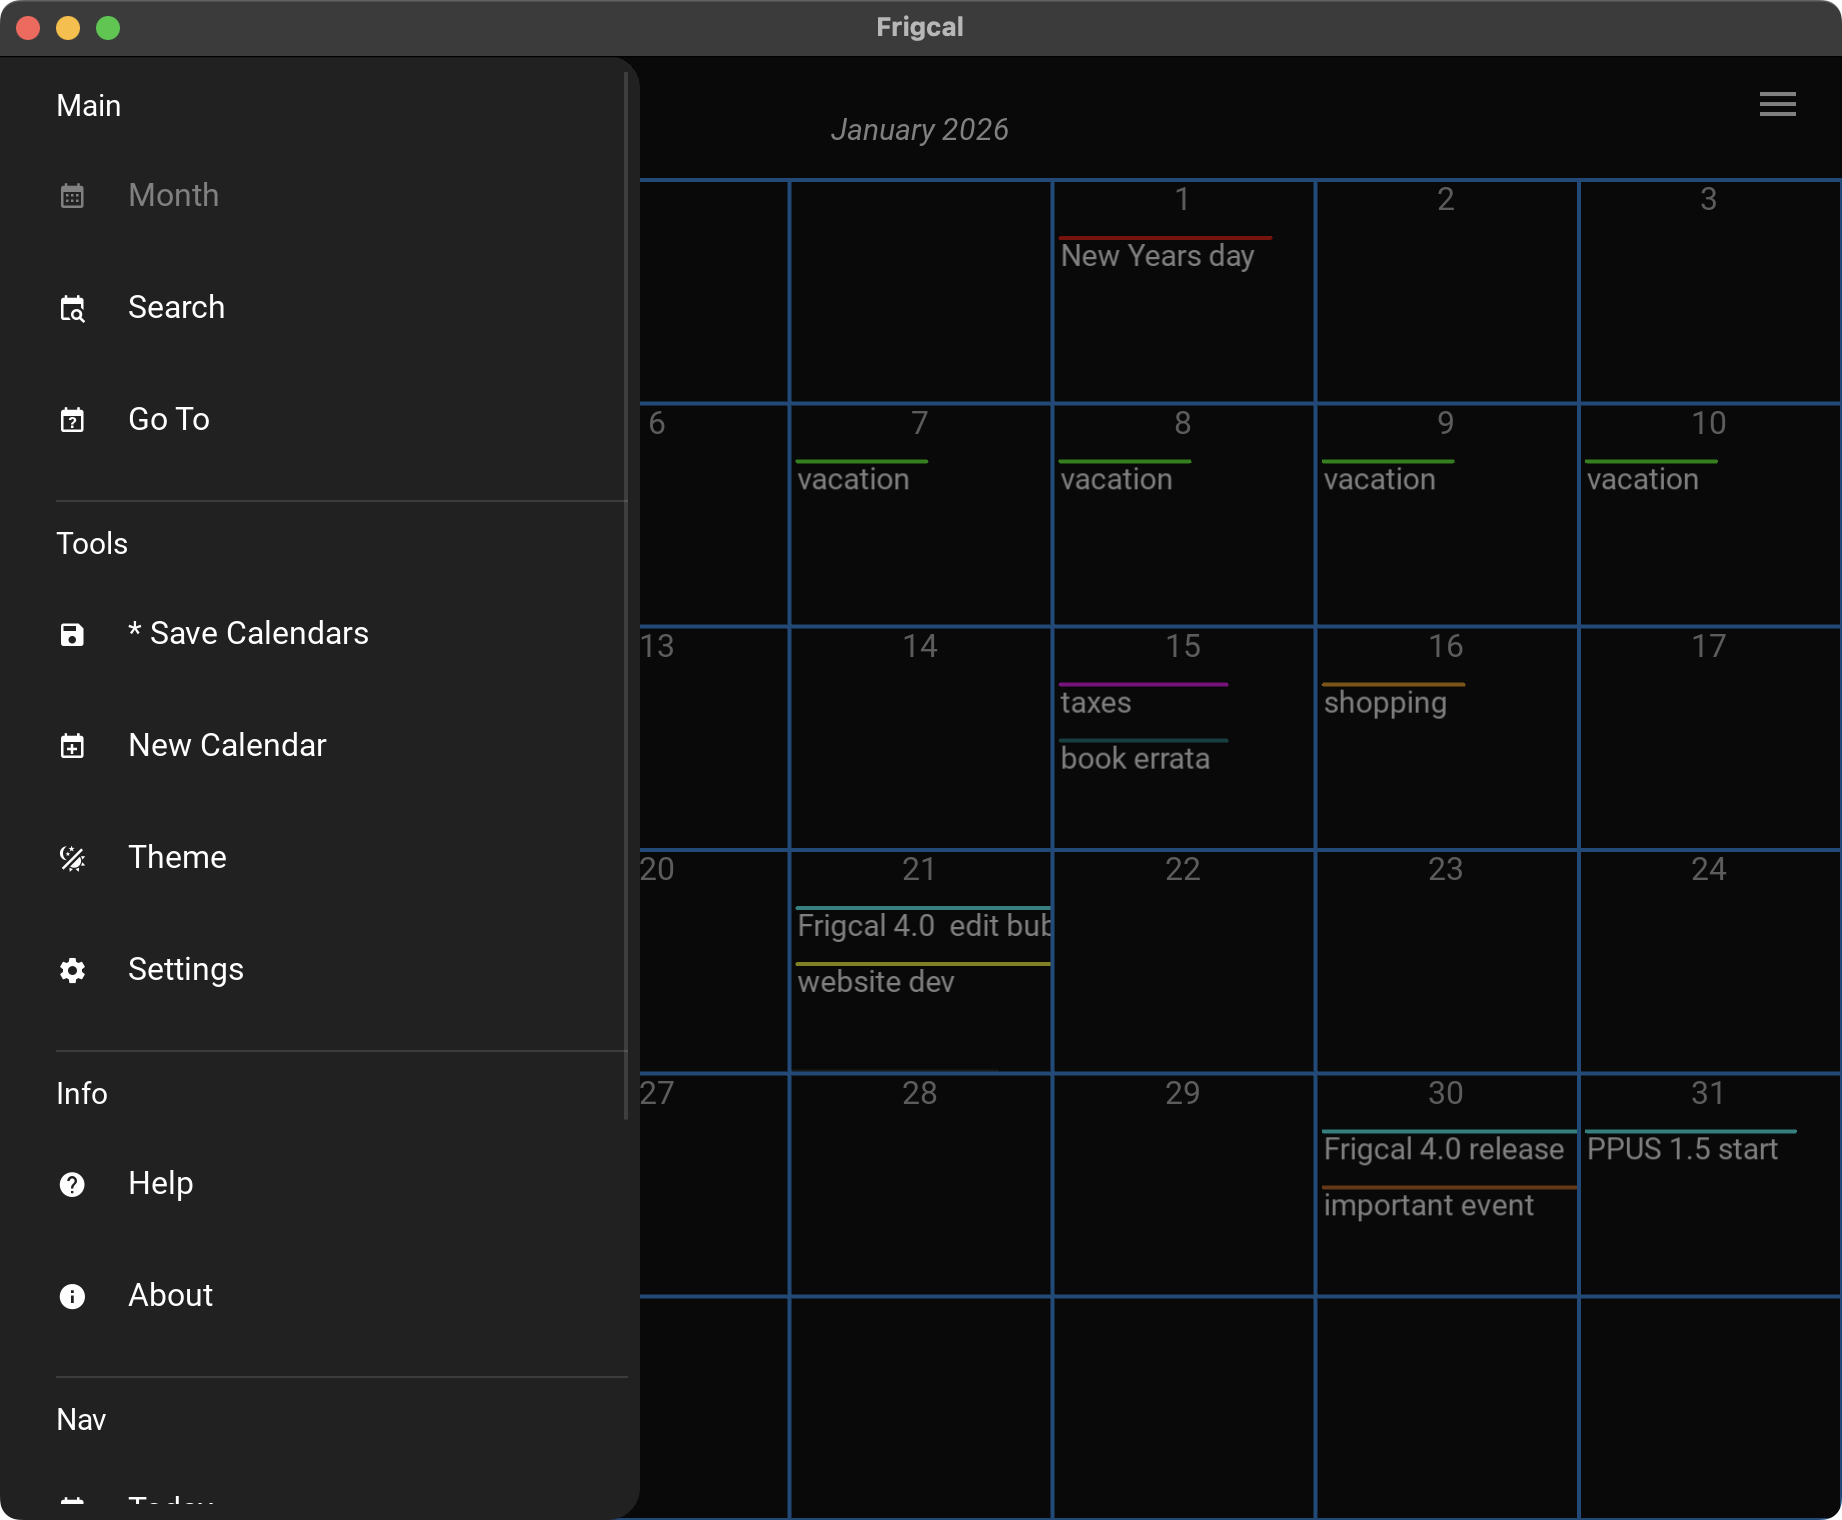The width and height of the screenshot is (1842, 1520).
Task: Select the Month menu entry
Action: 173,195
